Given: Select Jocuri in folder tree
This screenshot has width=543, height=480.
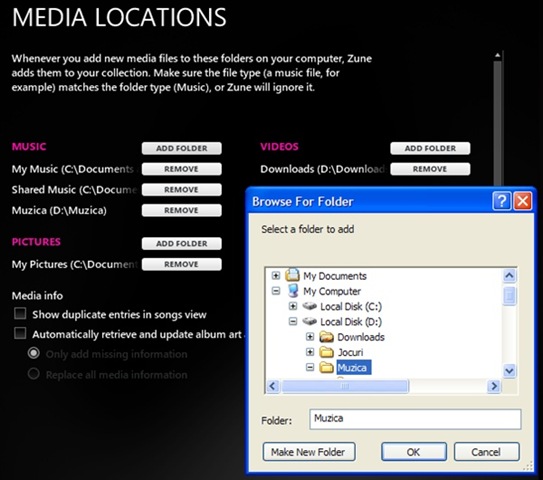Looking at the screenshot, I should pyautogui.click(x=350, y=352).
